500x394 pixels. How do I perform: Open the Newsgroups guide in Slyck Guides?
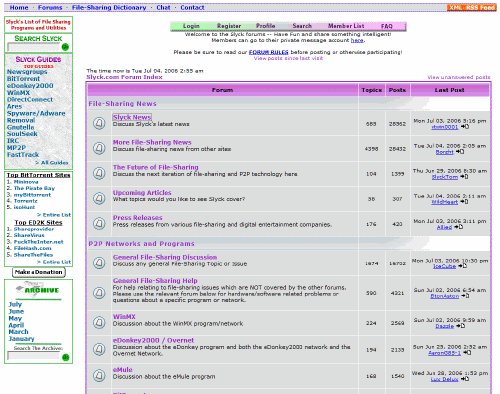tap(27, 72)
